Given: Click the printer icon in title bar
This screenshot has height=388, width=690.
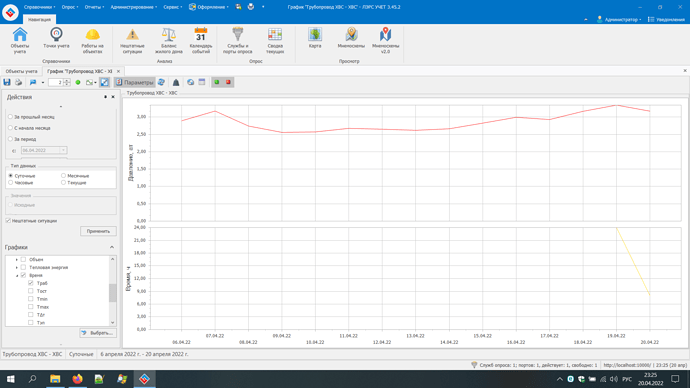Looking at the screenshot, I should [x=251, y=7].
